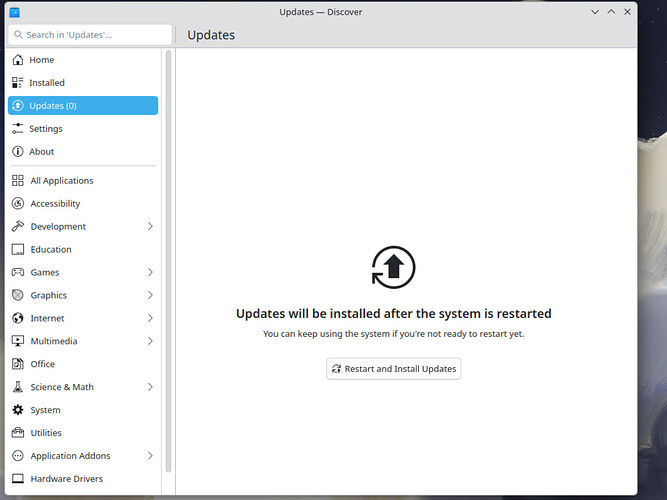Viewport: 667px width, 500px height.
Task: Open Discover Settings page
Action: tap(83, 129)
